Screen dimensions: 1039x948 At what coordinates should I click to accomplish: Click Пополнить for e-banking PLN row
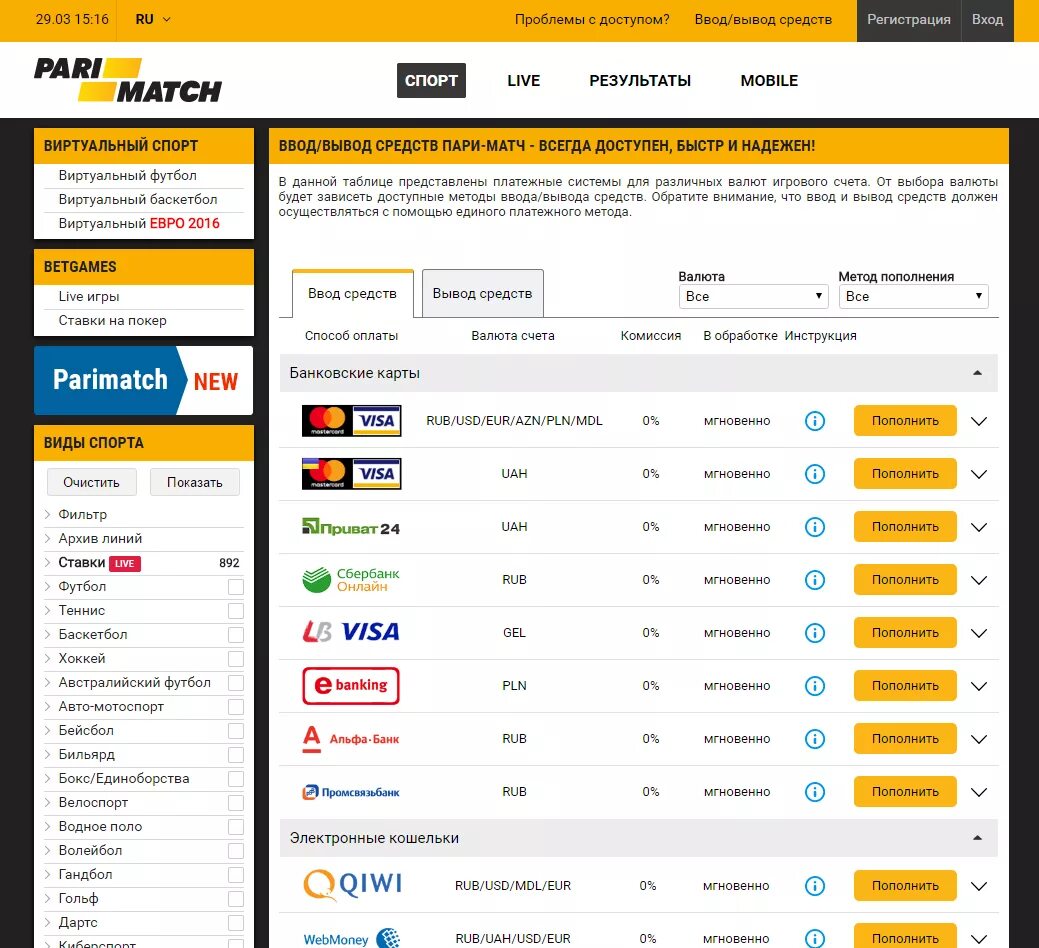pos(905,686)
